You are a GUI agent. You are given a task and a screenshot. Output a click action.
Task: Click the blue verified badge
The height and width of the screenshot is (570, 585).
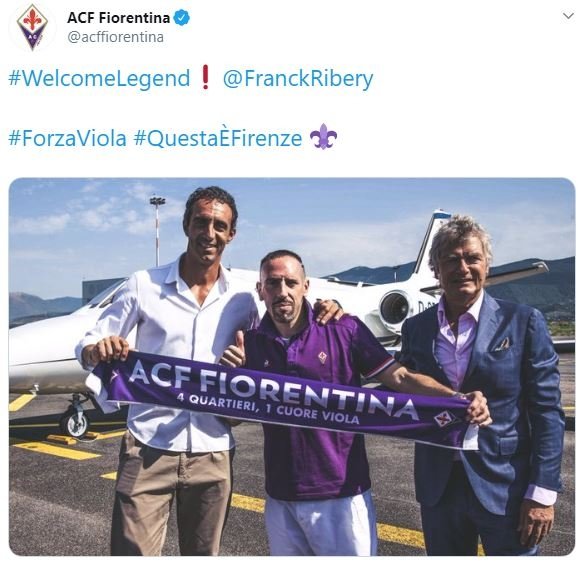(x=182, y=18)
